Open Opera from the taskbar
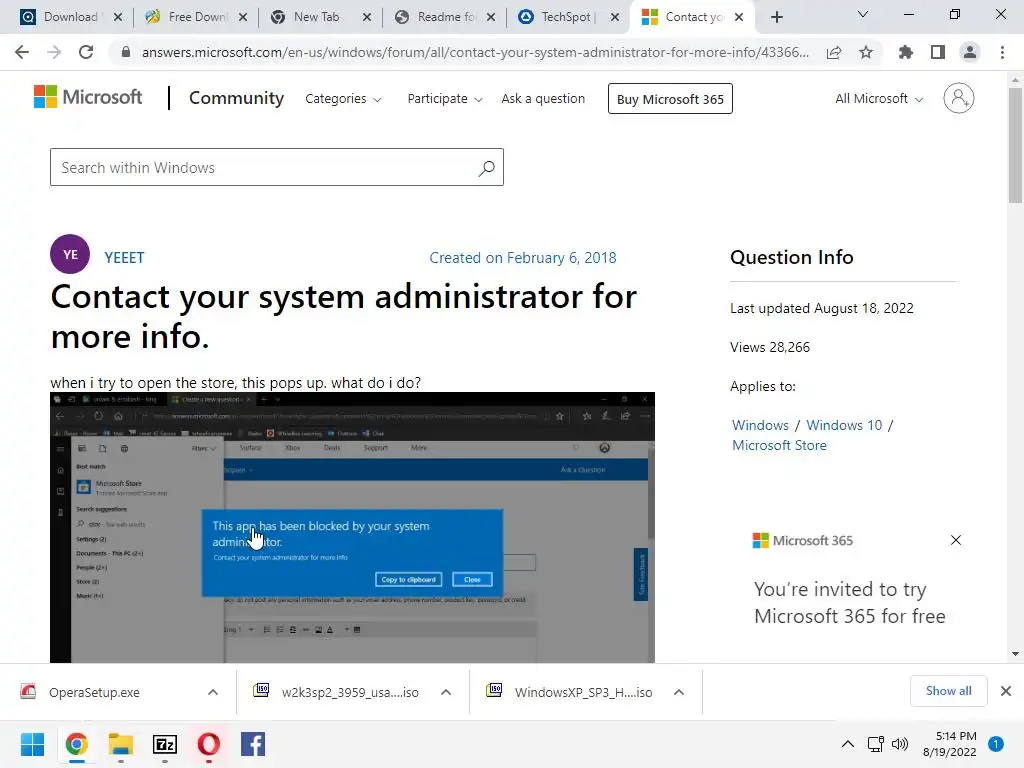Screen dimensions: 1024x768 click(208, 744)
